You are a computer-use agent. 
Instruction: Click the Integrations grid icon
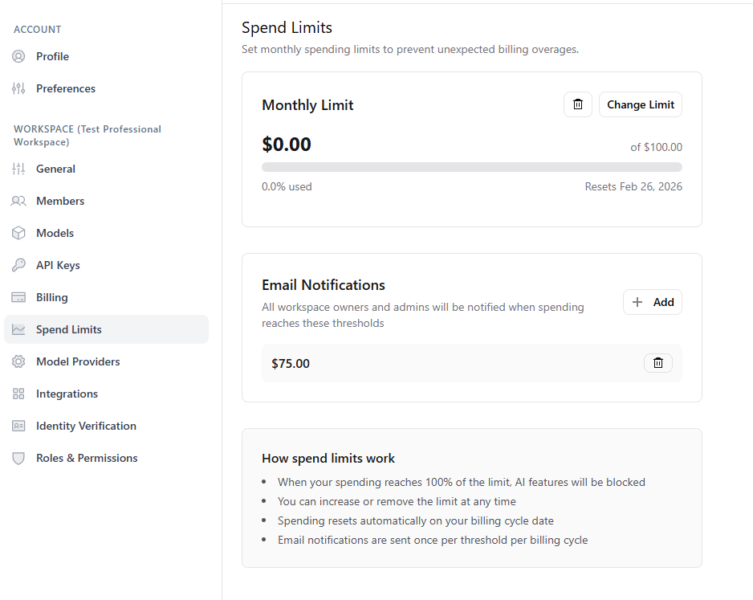[18, 394]
